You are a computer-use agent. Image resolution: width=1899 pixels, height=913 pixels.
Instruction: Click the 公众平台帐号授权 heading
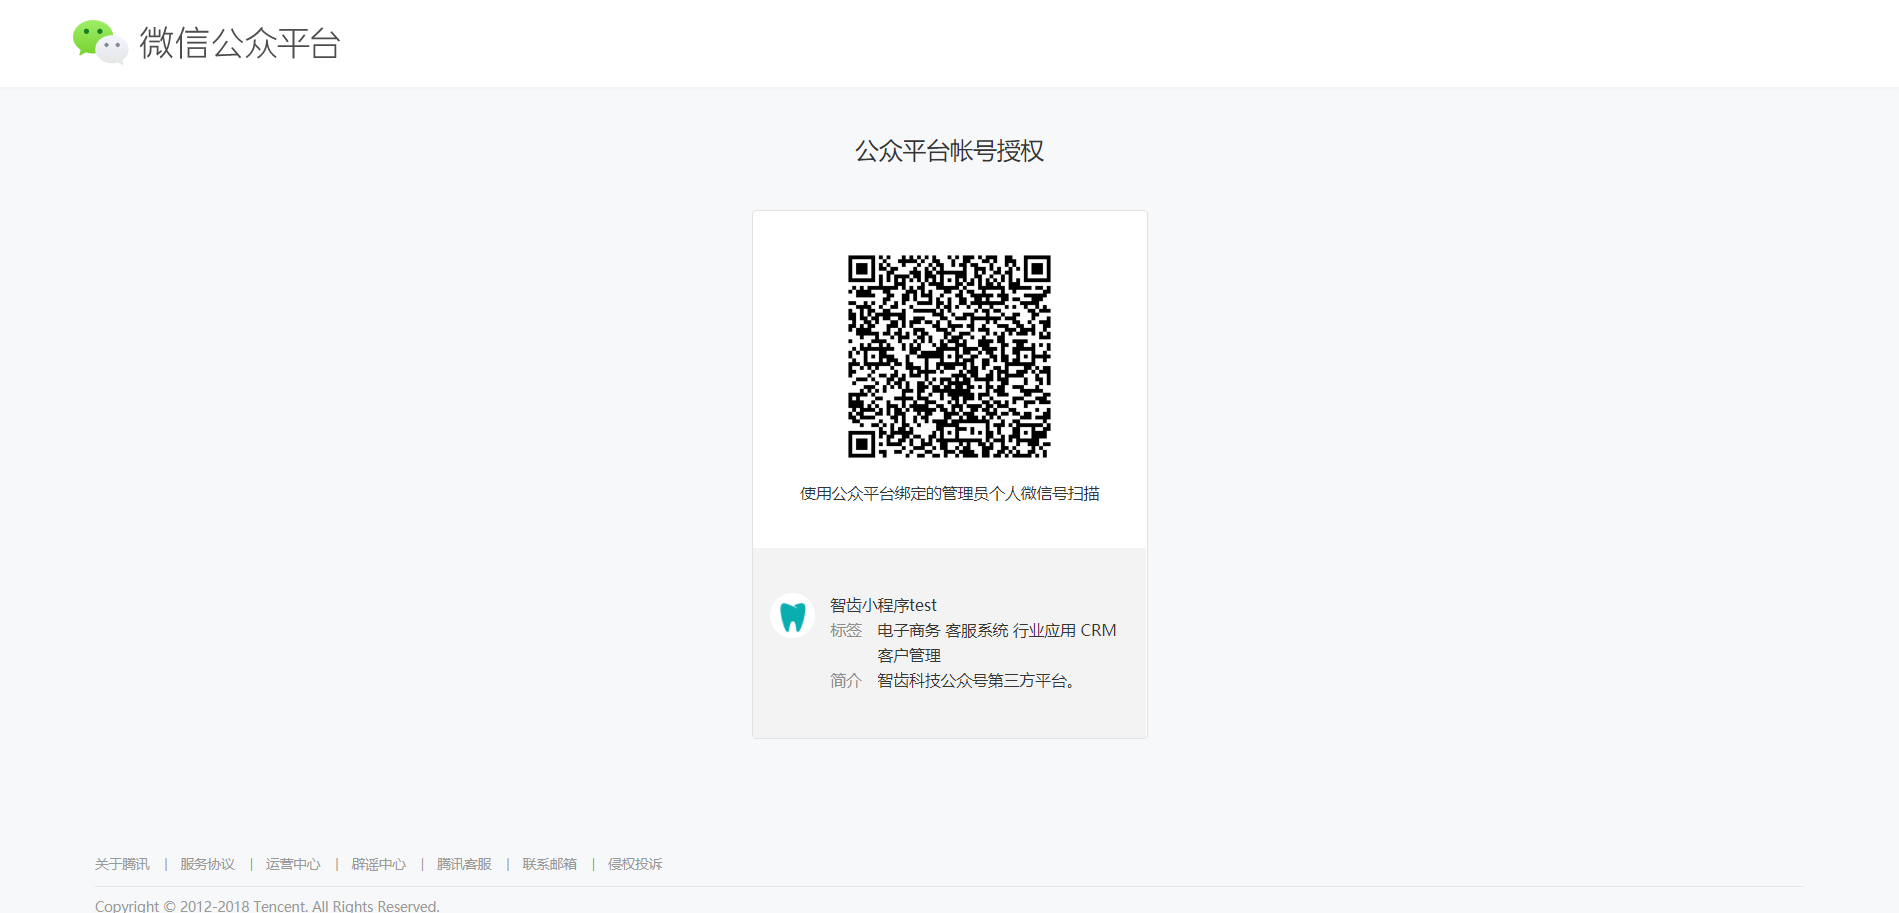(x=949, y=151)
